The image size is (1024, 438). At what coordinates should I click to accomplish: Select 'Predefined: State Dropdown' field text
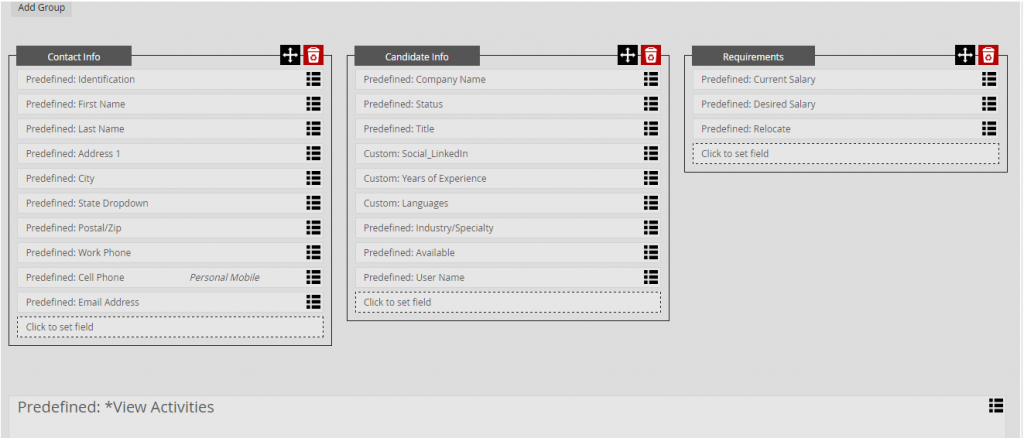[x=87, y=203]
